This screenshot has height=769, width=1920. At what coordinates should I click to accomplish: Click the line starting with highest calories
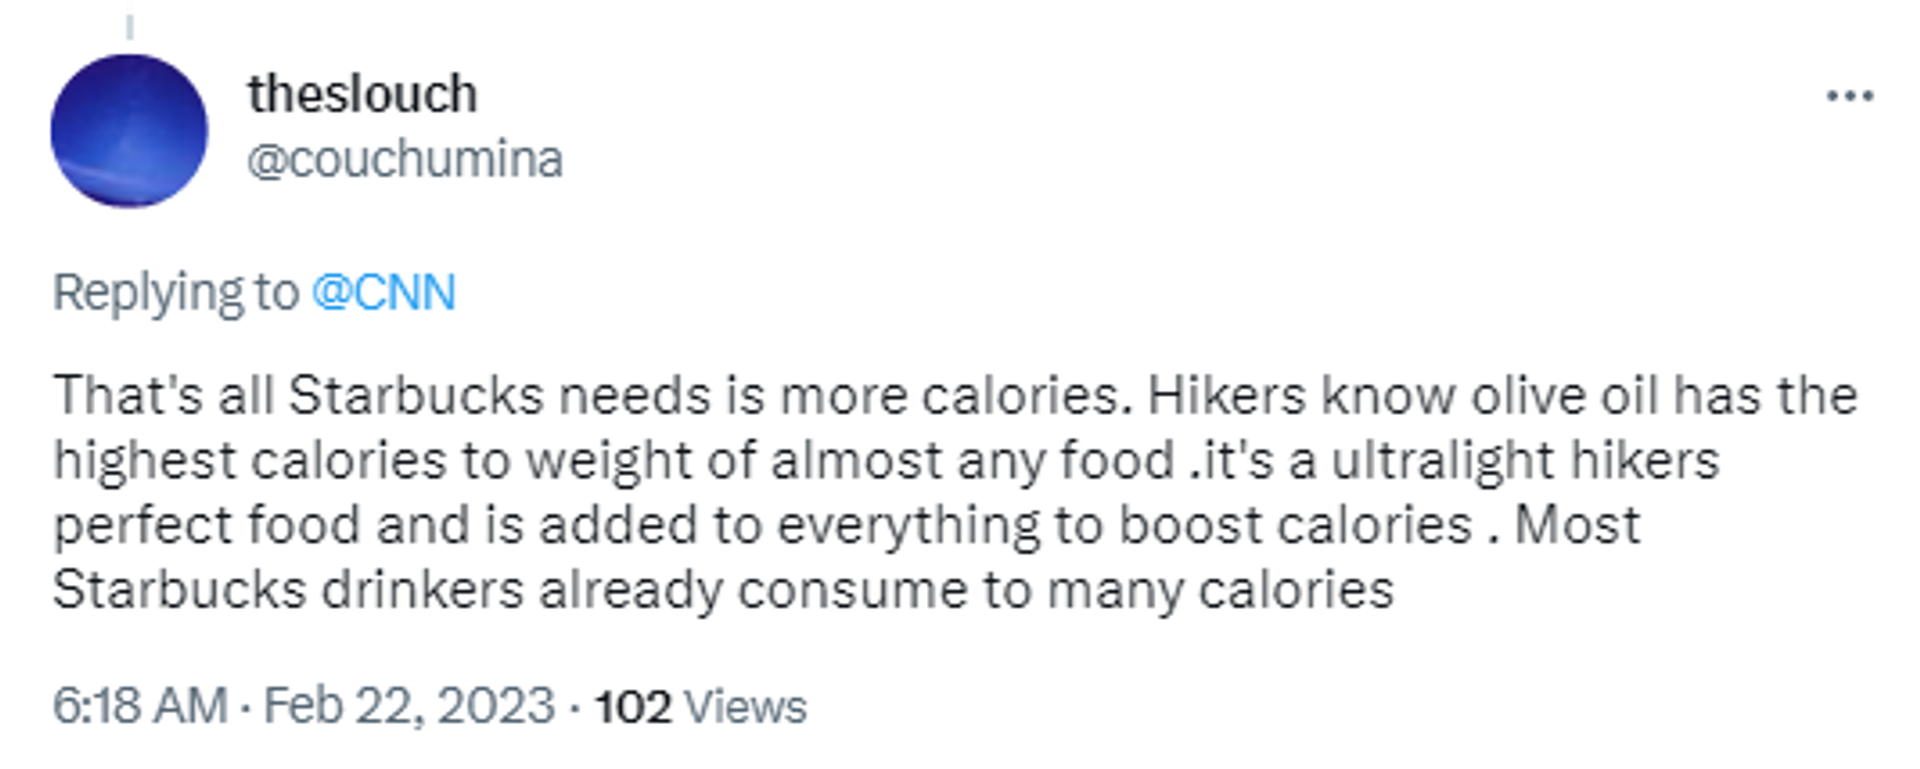885,461
